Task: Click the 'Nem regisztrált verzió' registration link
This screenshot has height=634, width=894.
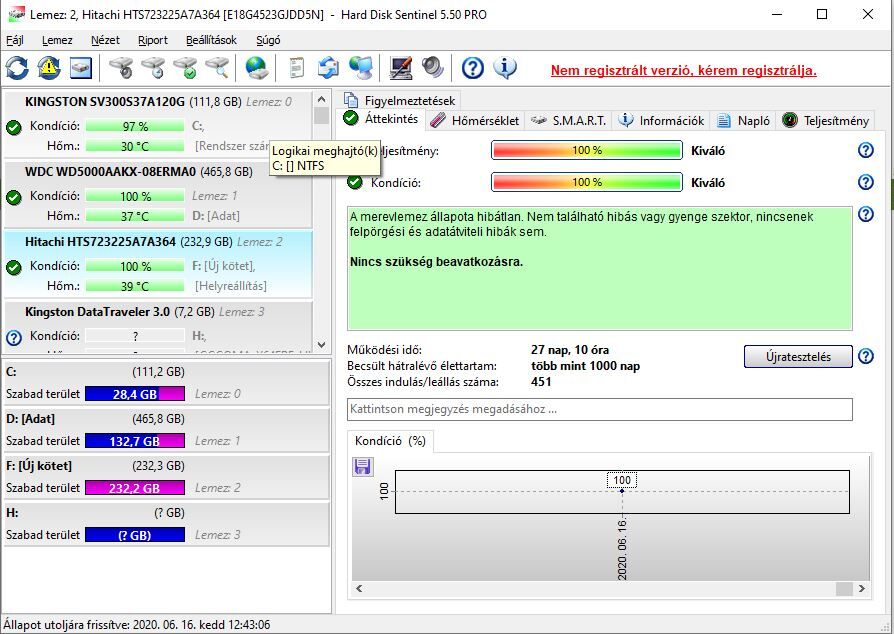Action: (683, 71)
